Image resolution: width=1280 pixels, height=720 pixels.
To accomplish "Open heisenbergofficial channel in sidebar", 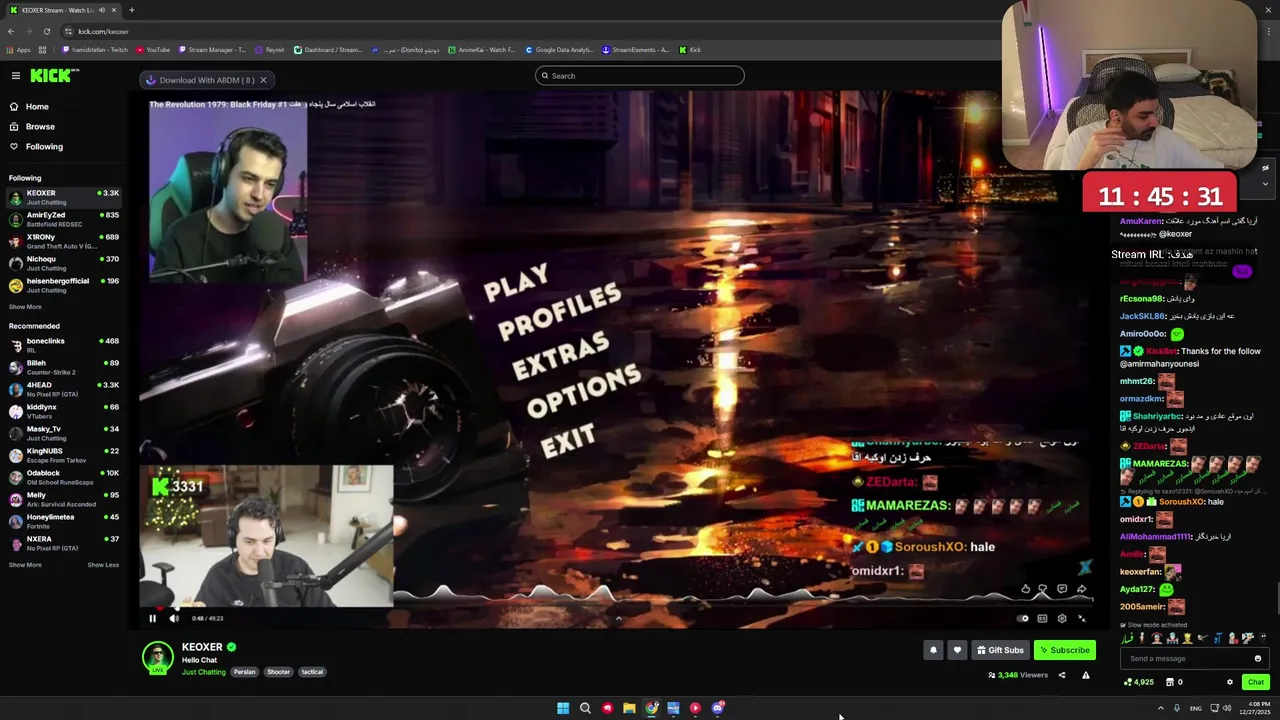I will (x=64, y=285).
